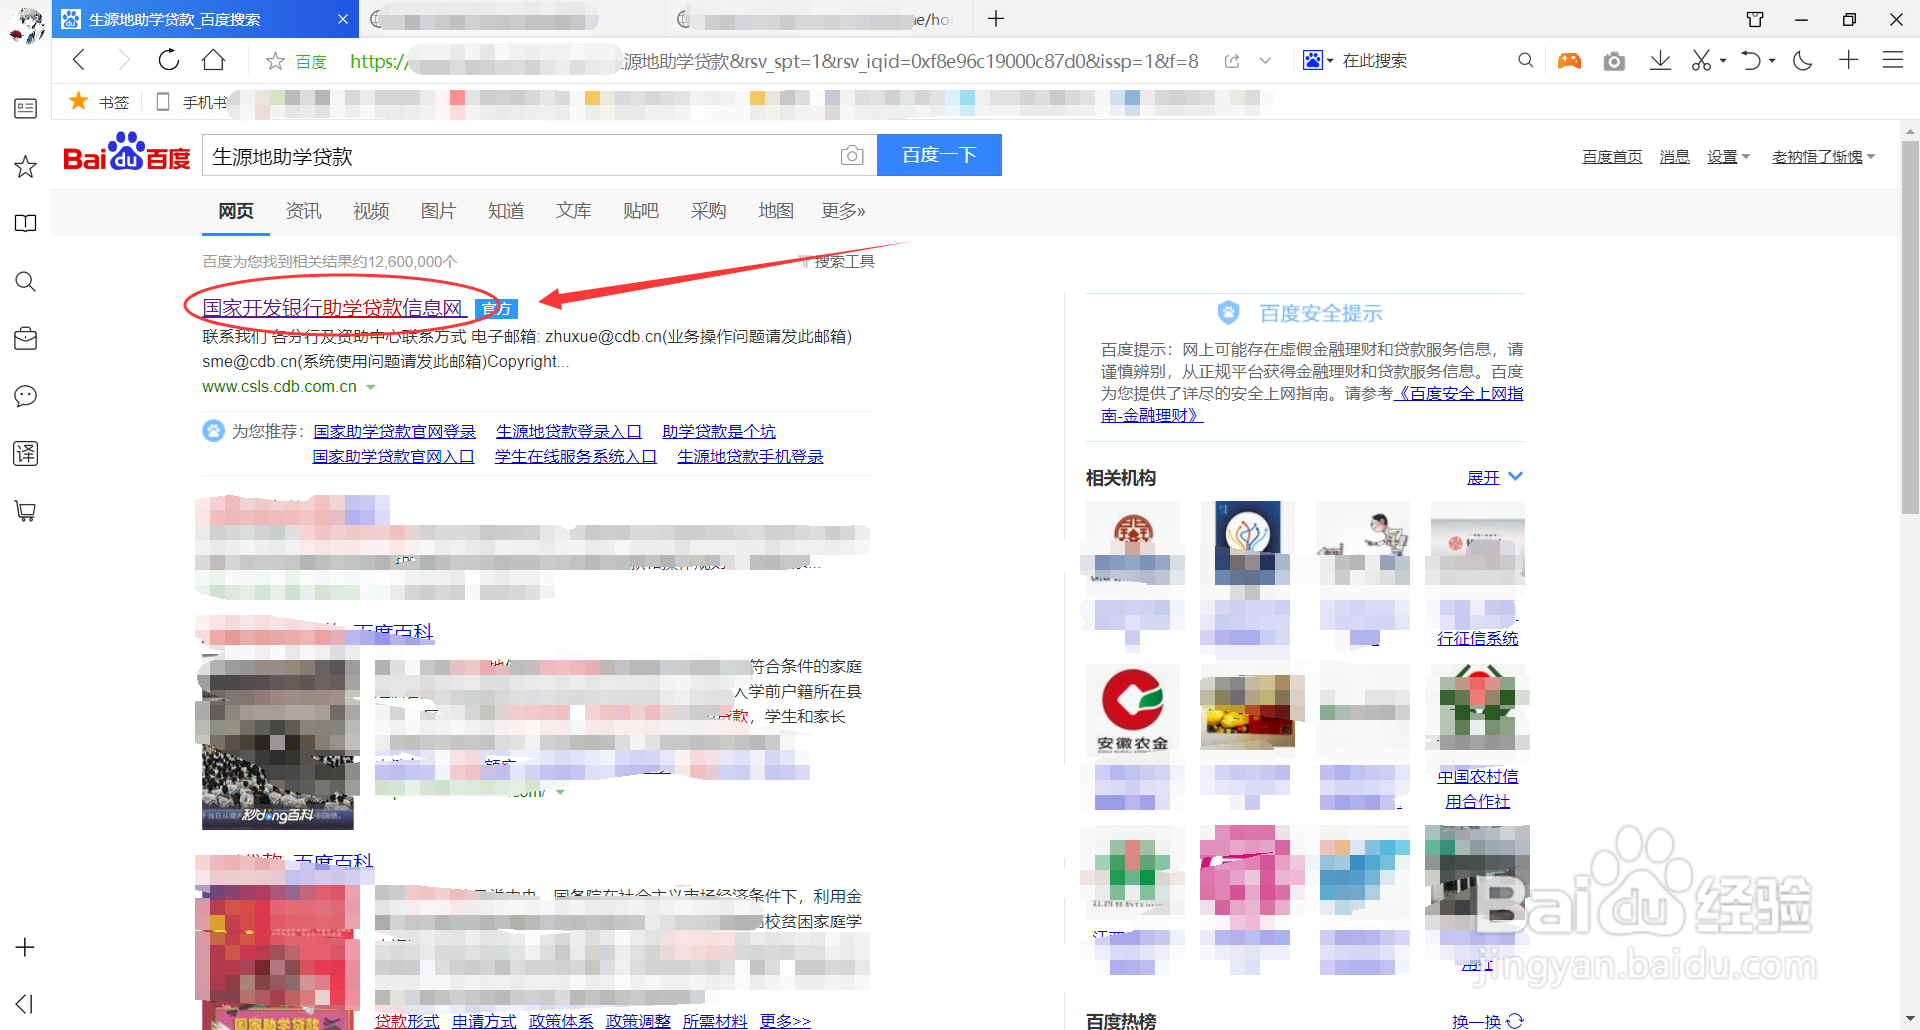
Task: Click the 在此搜索 search box
Action: click(x=1420, y=61)
